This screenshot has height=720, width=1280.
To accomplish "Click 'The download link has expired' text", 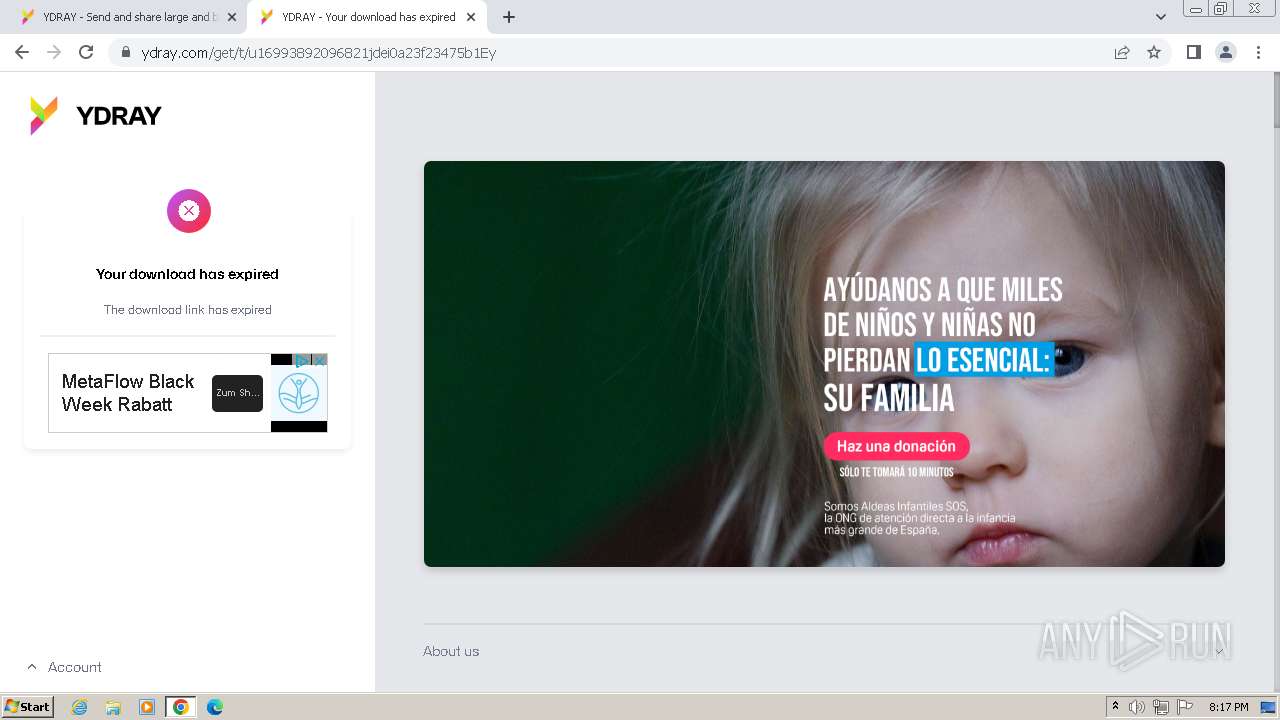I will (188, 310).
